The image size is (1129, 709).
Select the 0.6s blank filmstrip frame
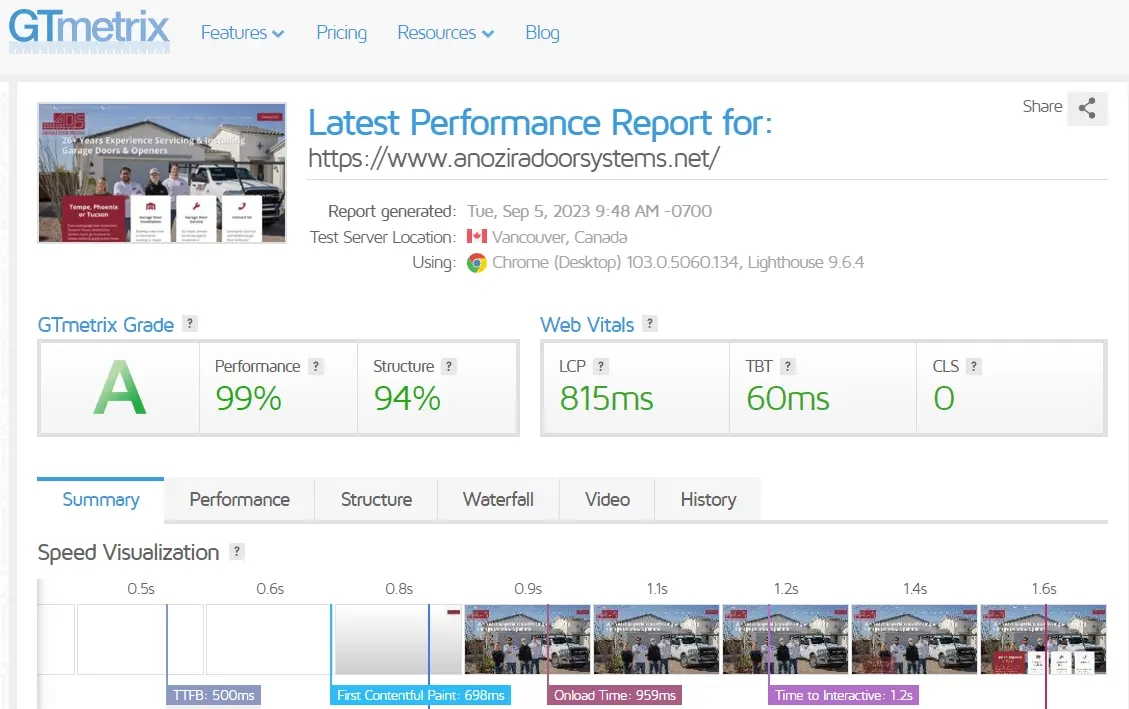pyautogui.click(x=269, y=639)
